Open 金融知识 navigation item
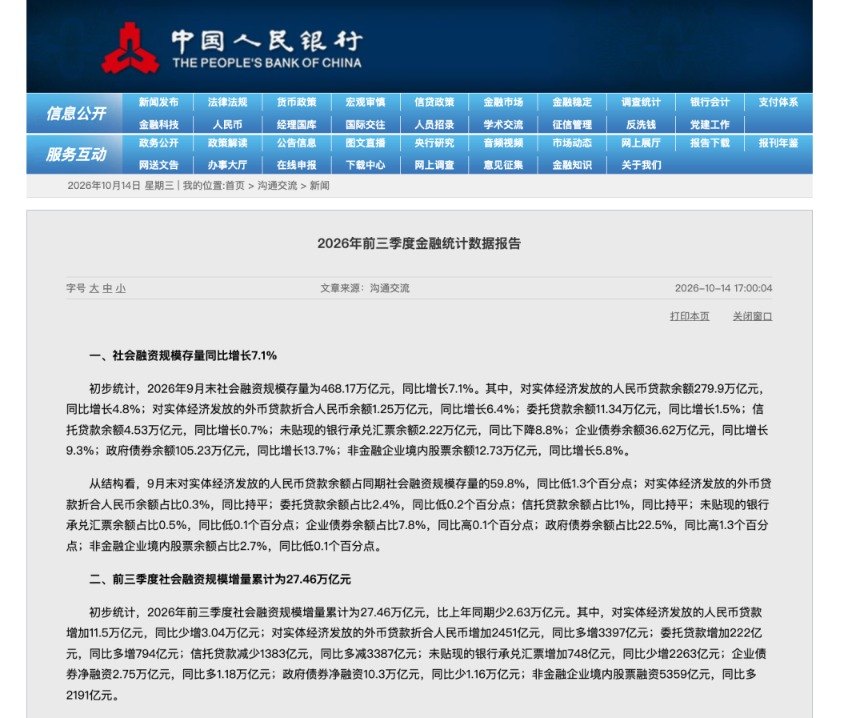The height and width of the screenshot is (718, 864). pyautogui.click(x=572, y=165)
